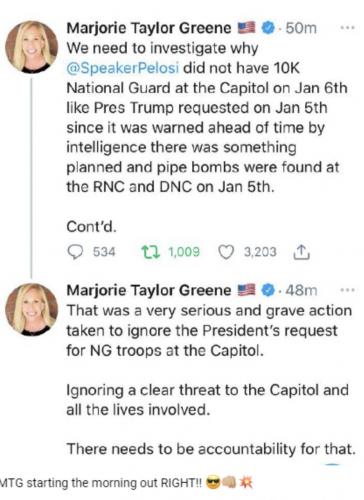Select the 48m timestamp

coord(301,290)
